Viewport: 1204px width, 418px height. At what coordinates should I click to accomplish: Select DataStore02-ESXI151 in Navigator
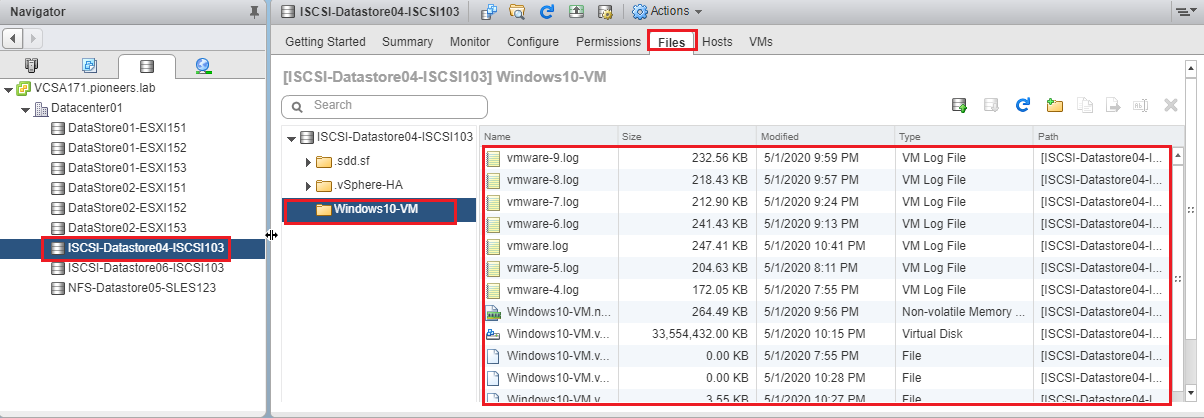click(117, 188)
